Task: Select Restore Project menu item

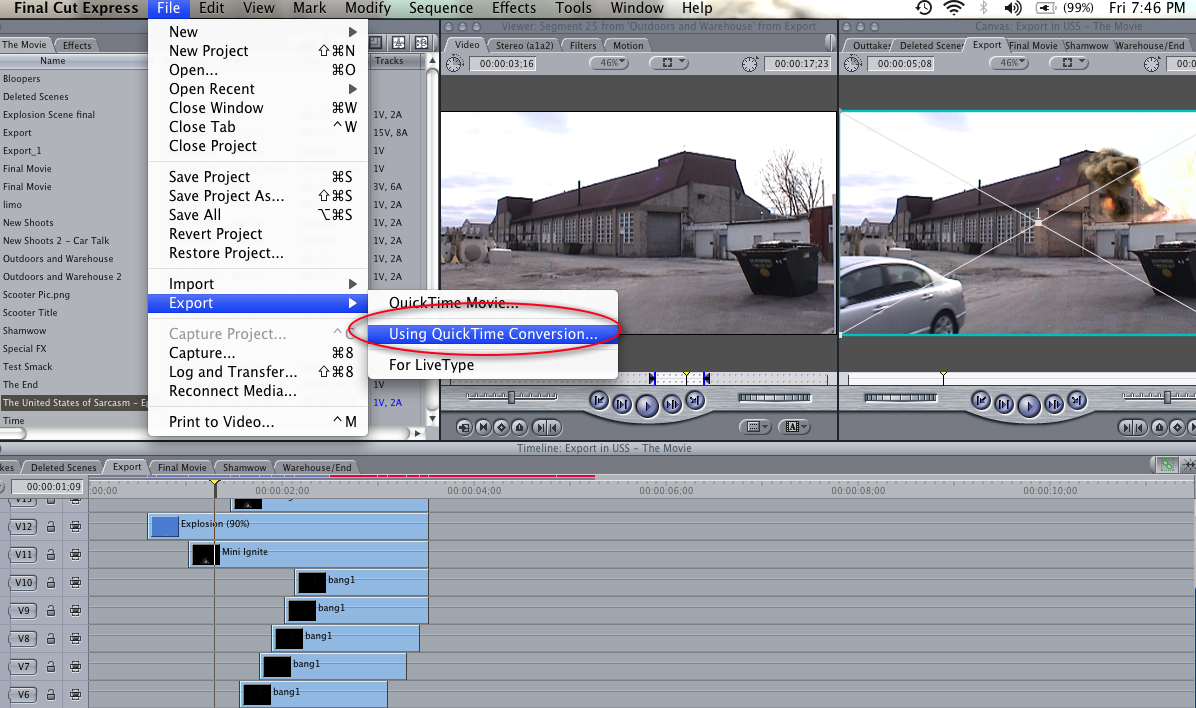Action: [258, 253]
